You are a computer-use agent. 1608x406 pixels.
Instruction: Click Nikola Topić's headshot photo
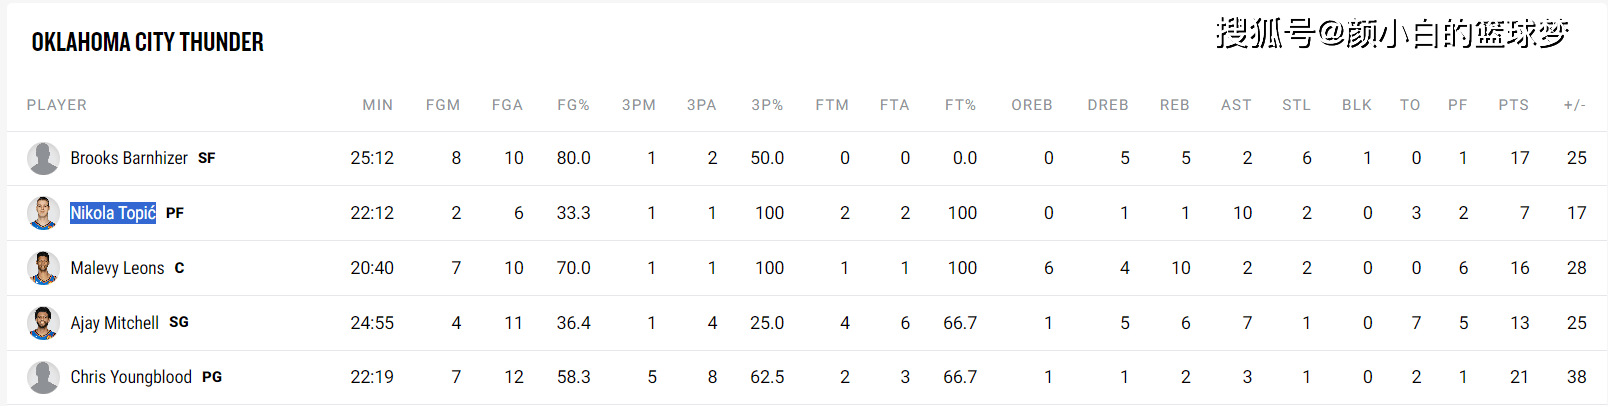43,213
